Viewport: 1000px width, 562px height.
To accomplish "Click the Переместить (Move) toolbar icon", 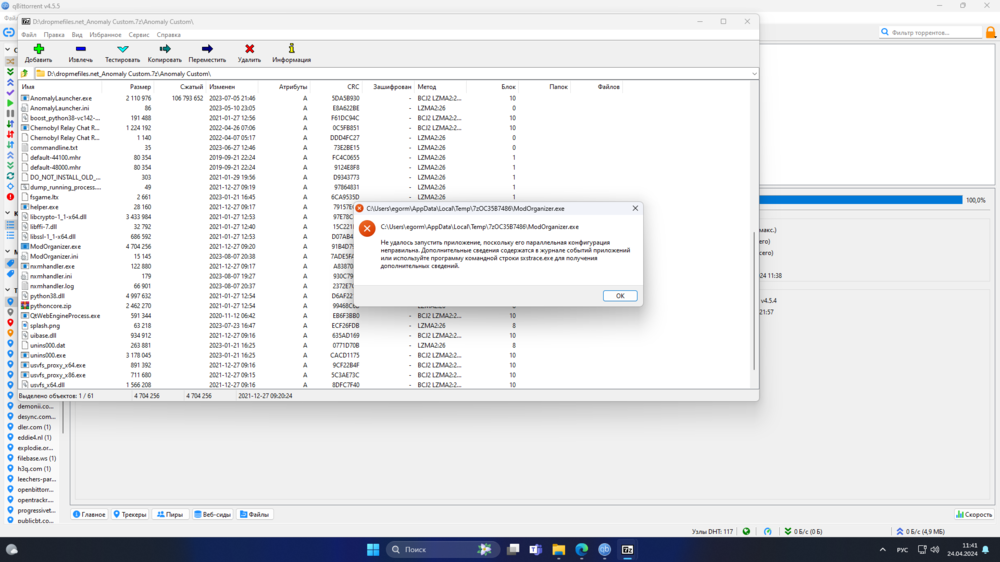I will tap(207, 49).
